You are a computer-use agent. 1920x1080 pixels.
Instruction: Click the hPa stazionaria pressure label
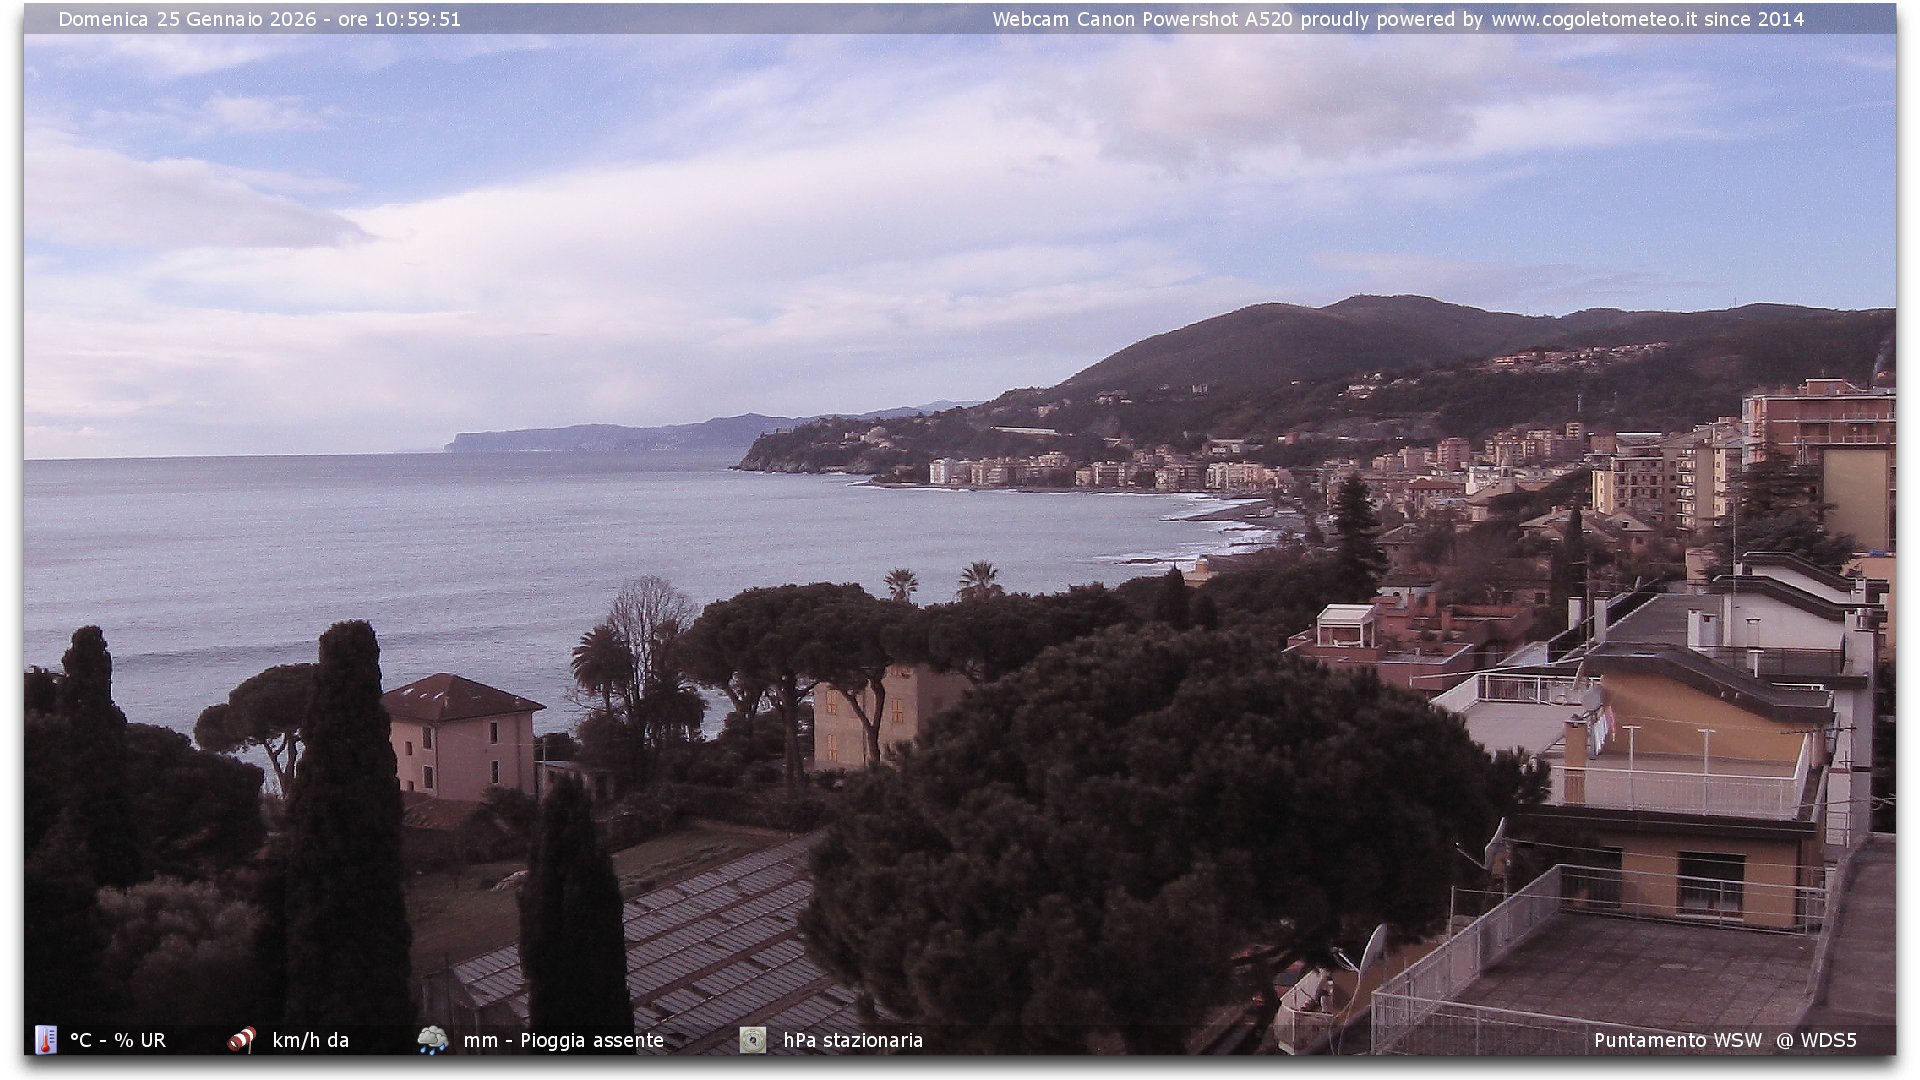coord(853,1040)
